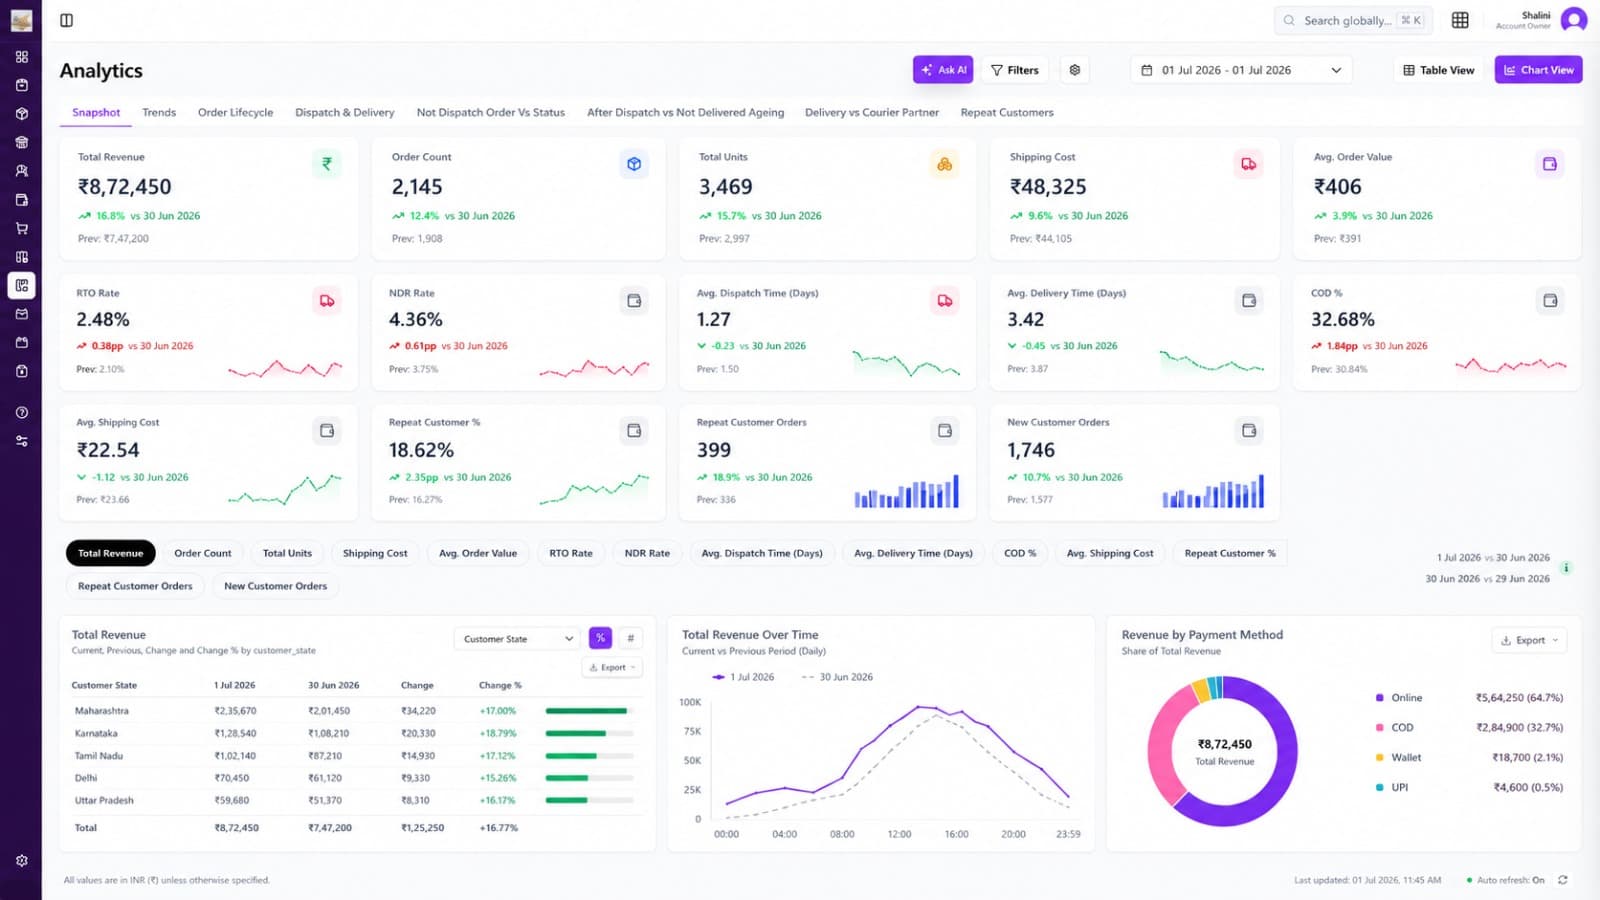Open the customers people icon in sidebar

[x=22, y=171]
